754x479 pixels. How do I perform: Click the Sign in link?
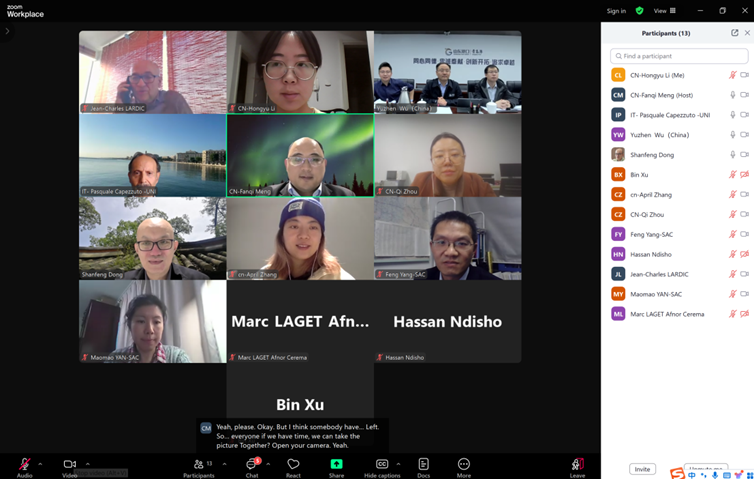[616, 11]
